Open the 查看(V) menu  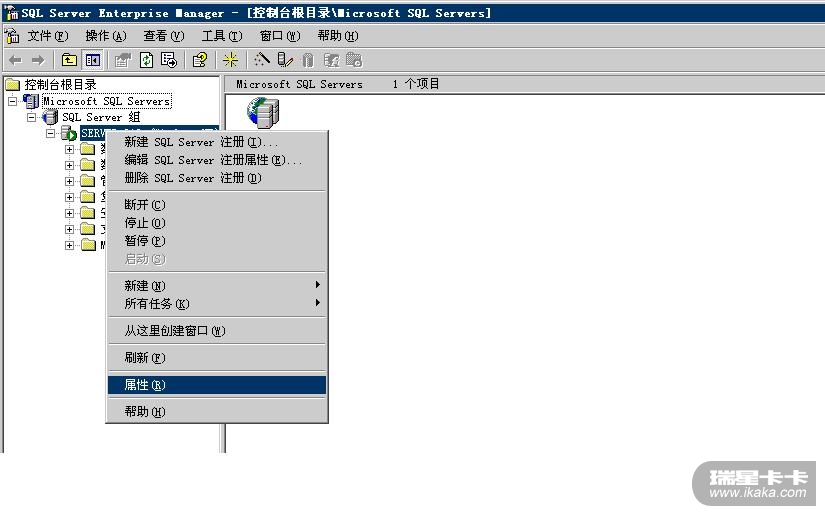164,36
